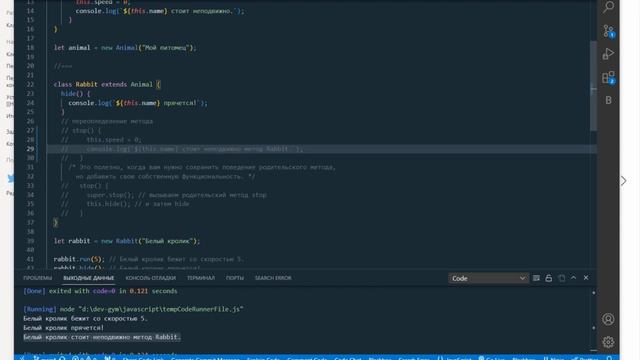
Task: Click the 'class Rabbit extends Animal' line
Action: click(x=107, y=84)
